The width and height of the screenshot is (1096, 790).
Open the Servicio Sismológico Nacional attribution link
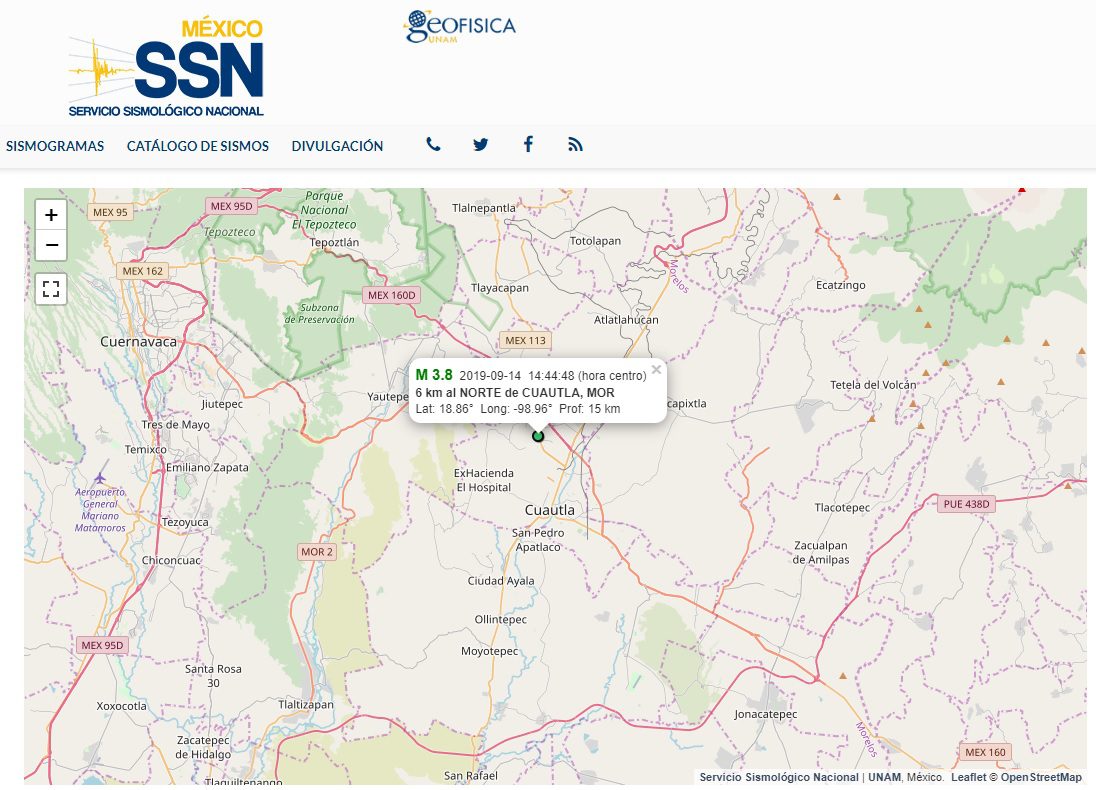779,777
